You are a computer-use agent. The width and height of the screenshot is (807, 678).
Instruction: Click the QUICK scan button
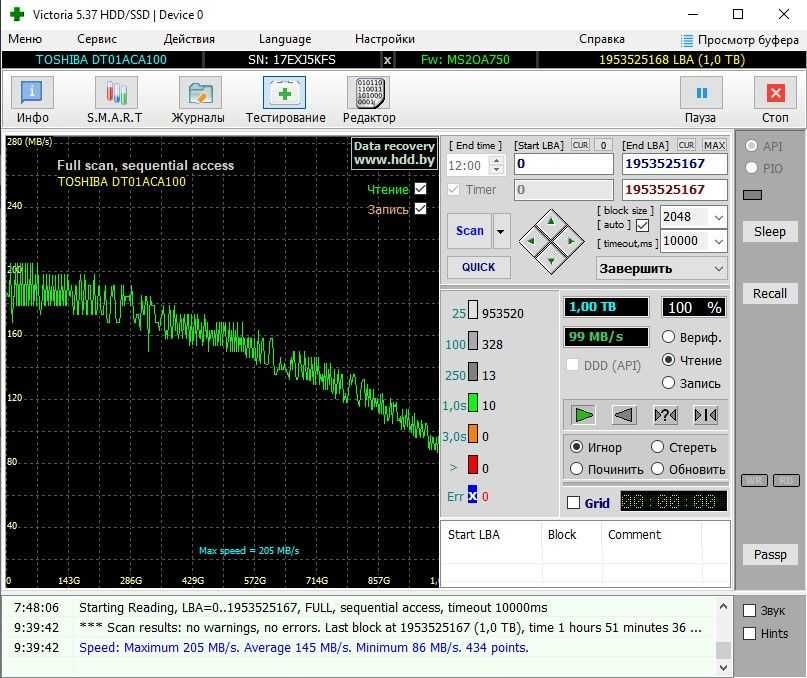(478, 267)
